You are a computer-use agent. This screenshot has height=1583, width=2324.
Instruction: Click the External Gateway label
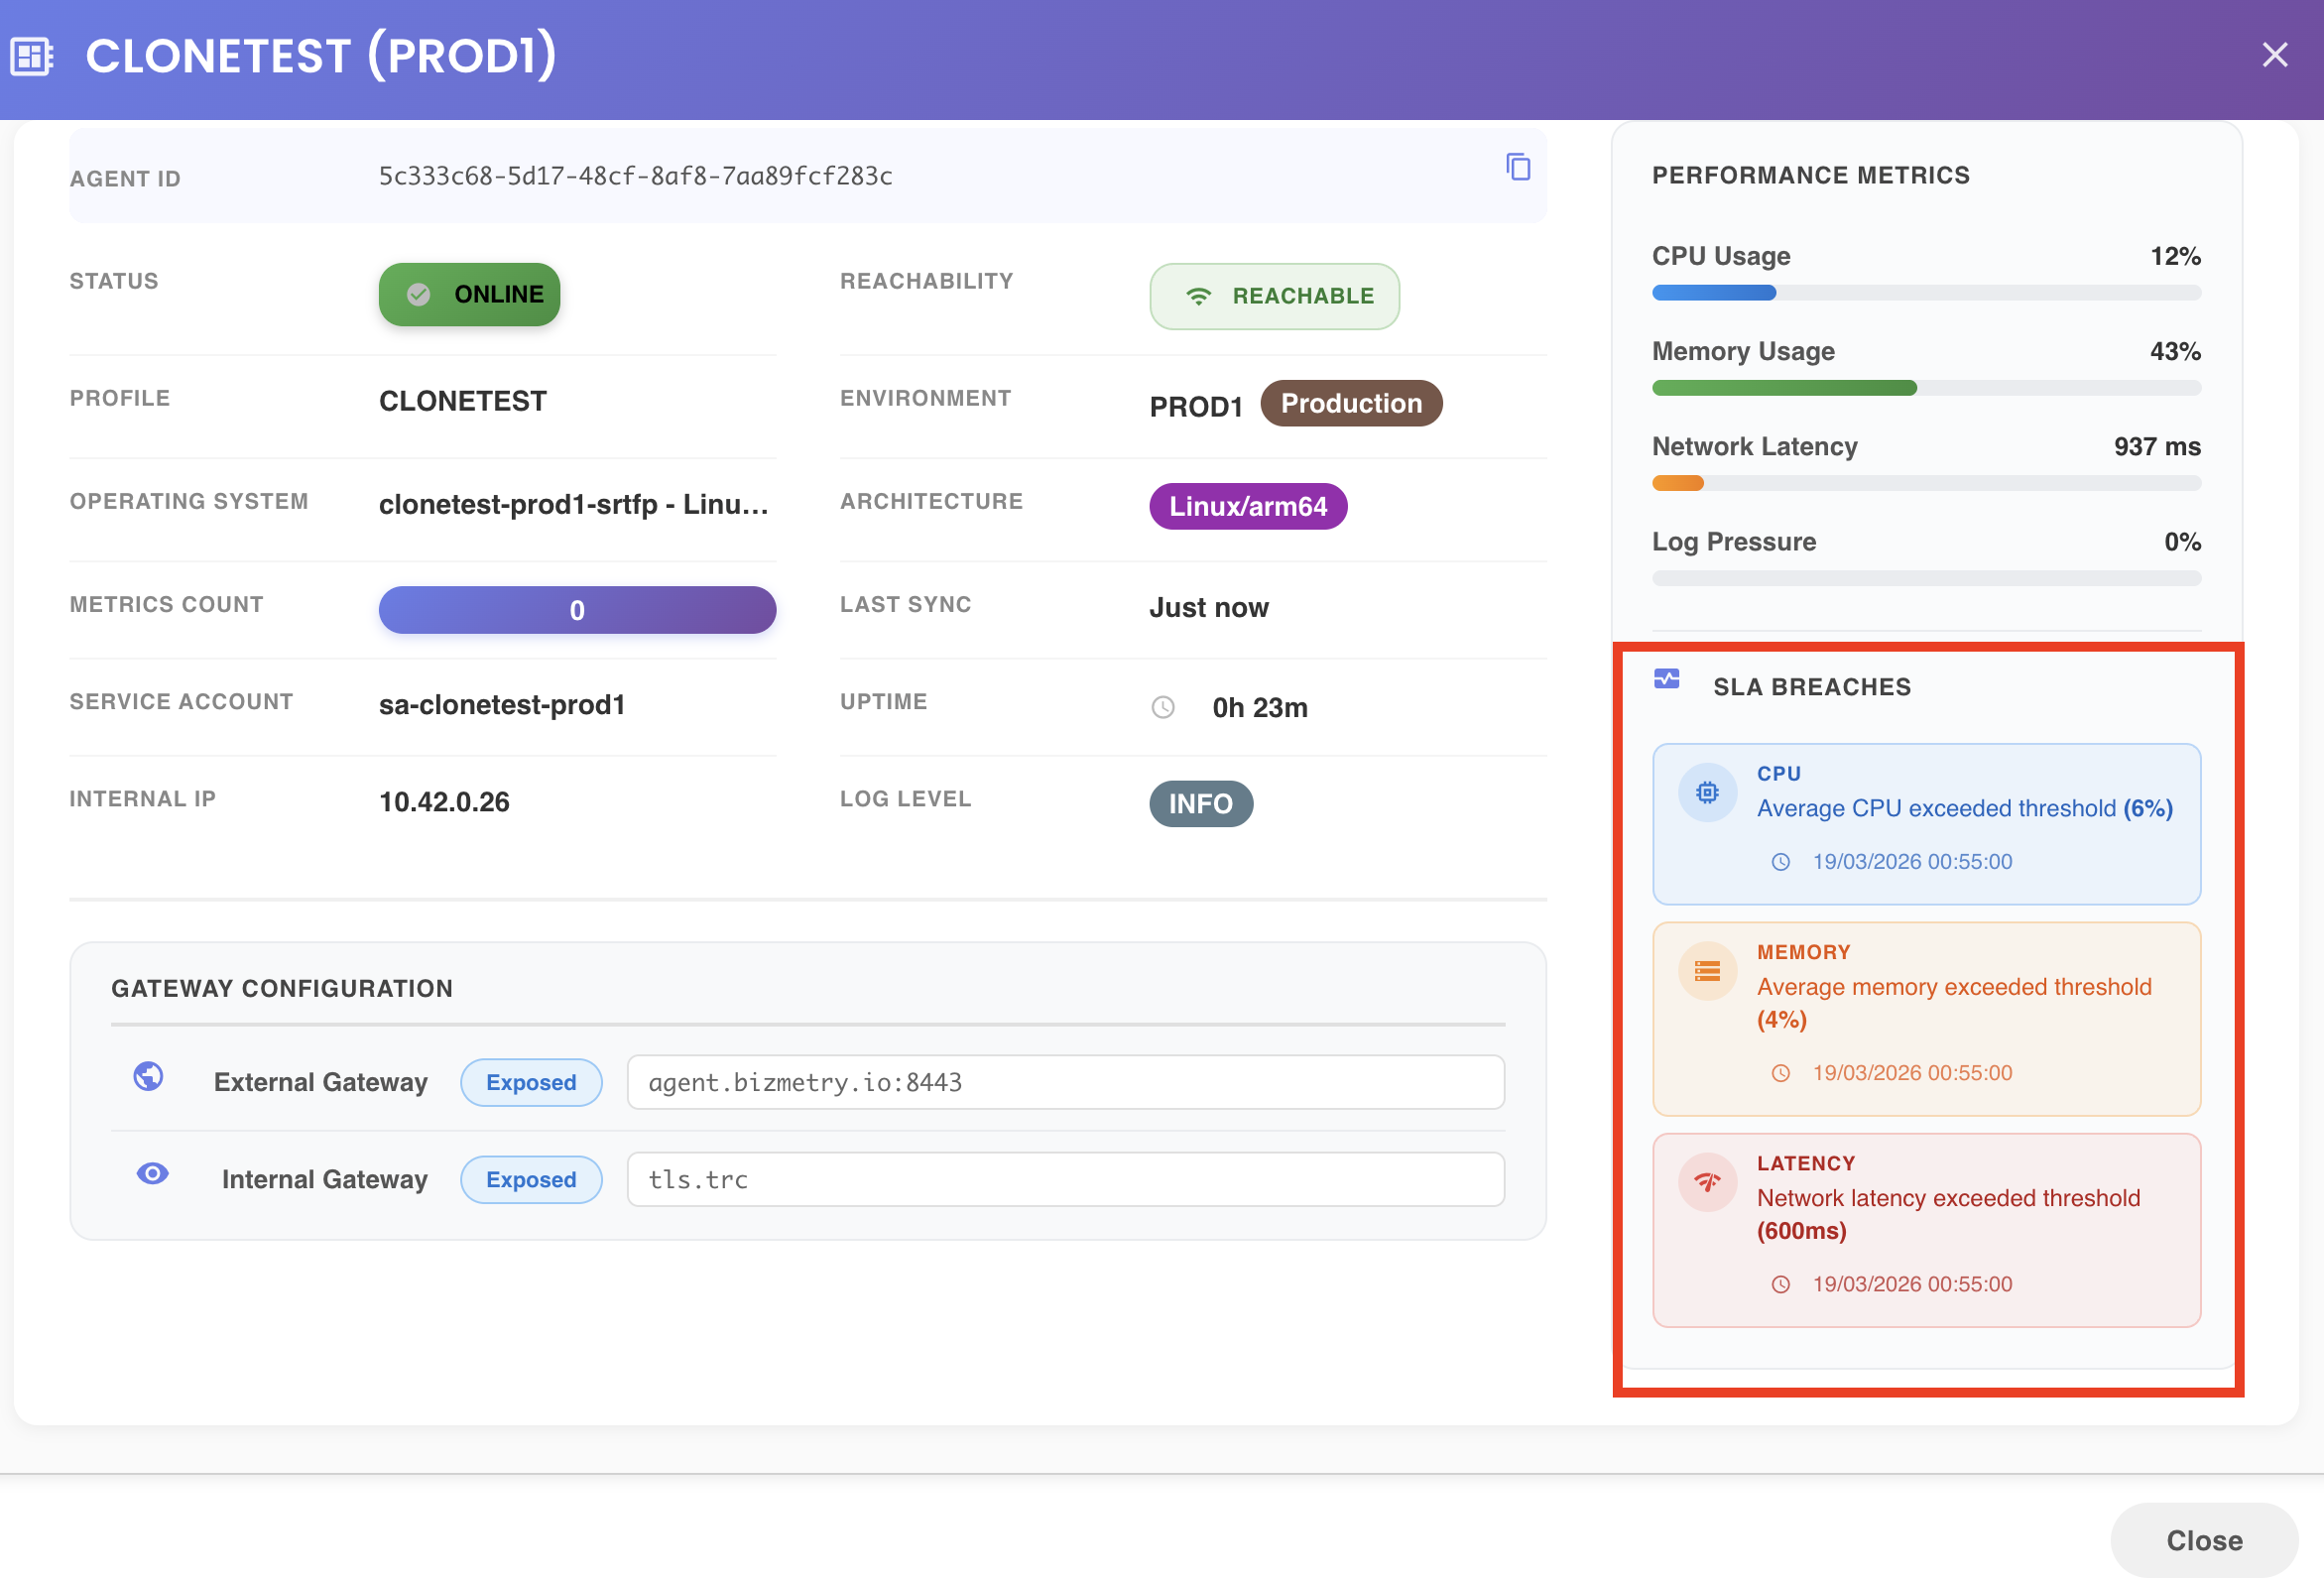tap(320, 1083)
